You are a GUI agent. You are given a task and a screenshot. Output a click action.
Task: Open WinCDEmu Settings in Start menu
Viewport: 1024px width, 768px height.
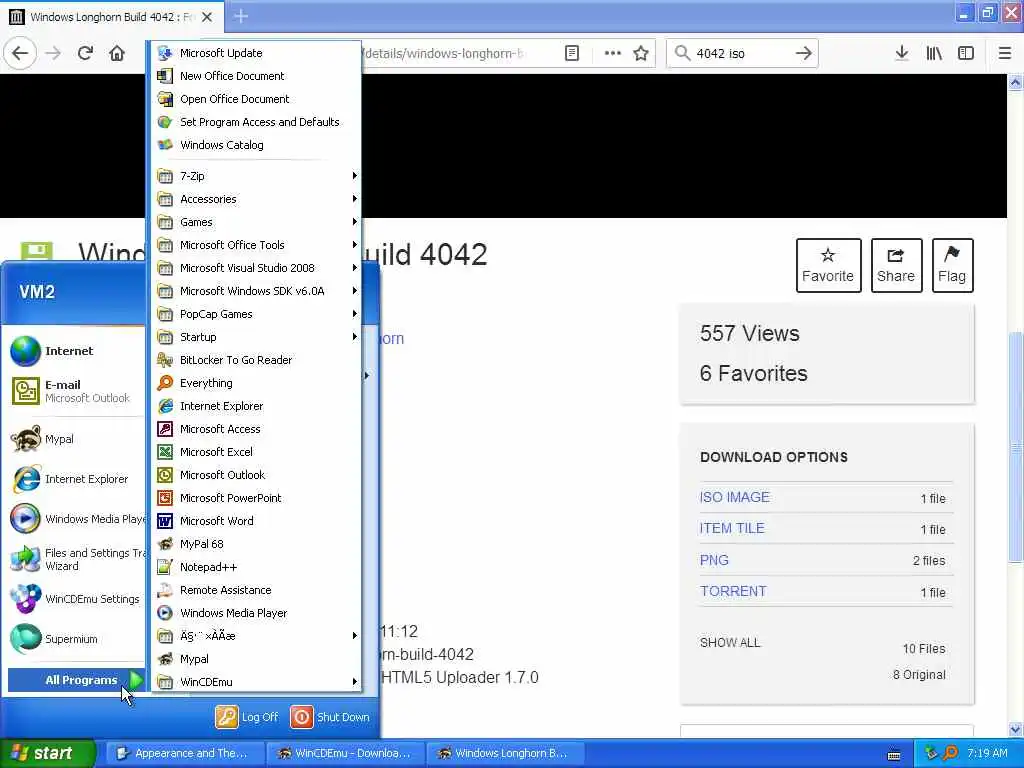(75, 599)
